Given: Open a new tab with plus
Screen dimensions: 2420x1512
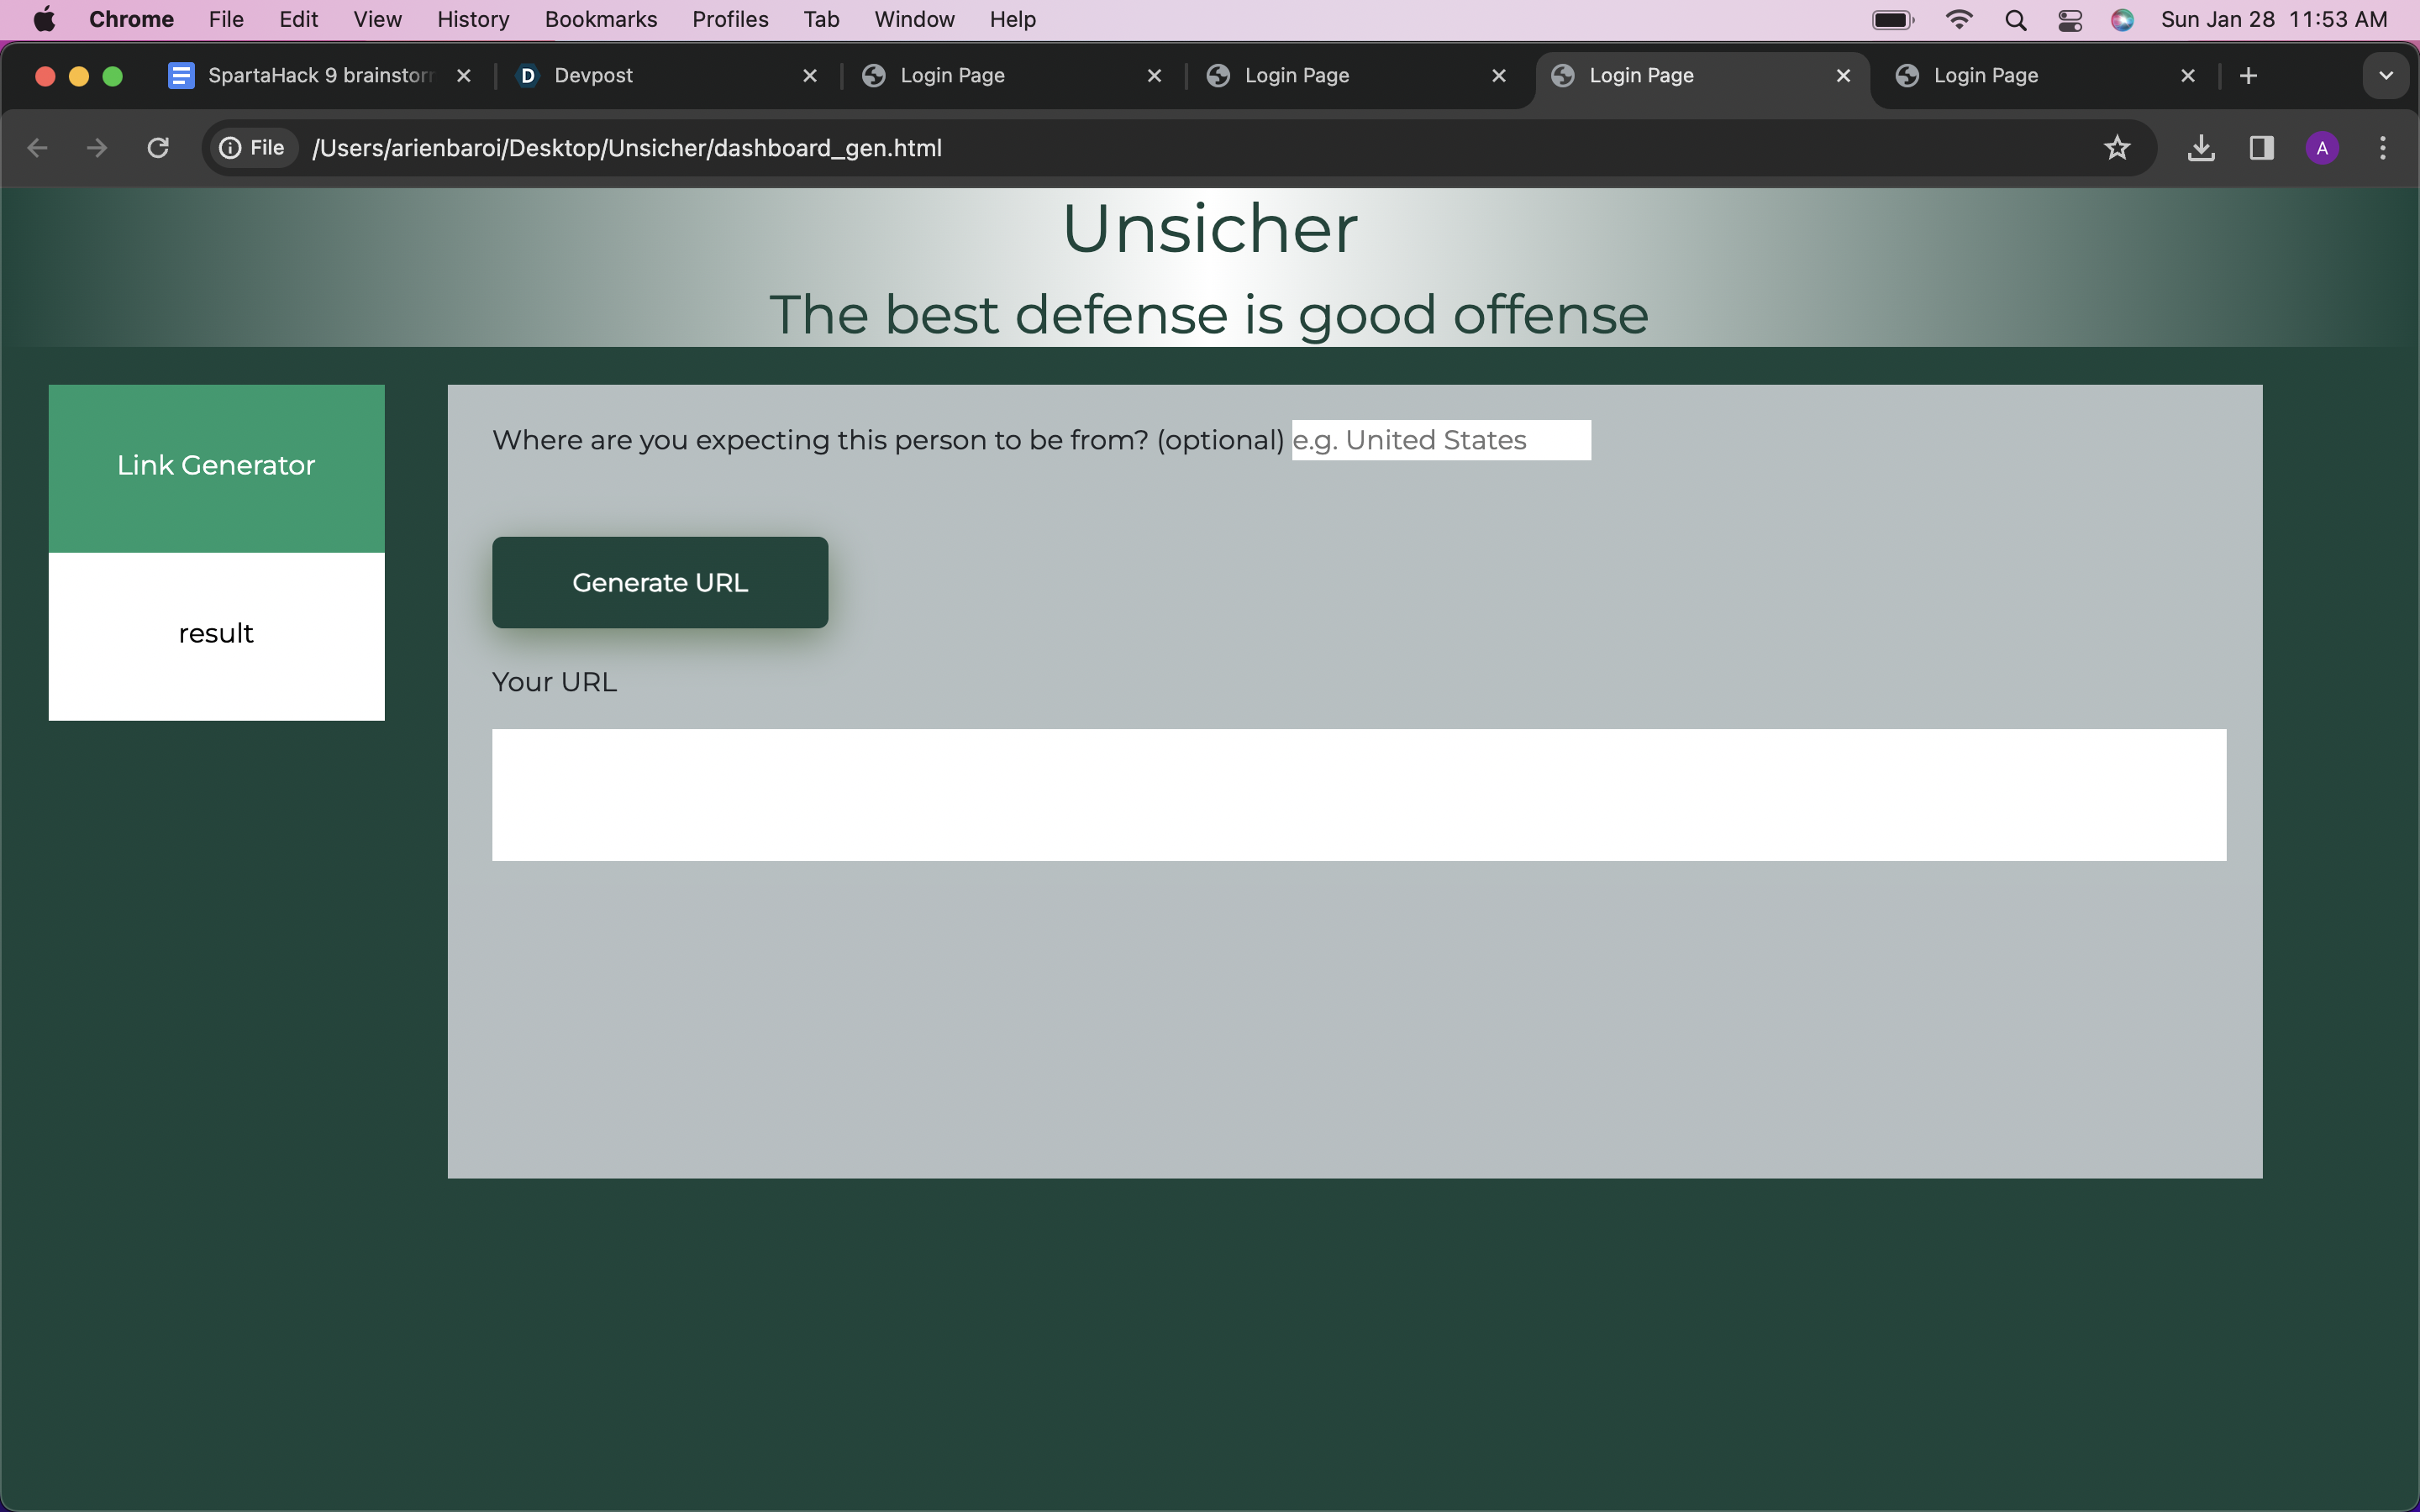Looking at the screenshot, I should [x=2248, y=76].
